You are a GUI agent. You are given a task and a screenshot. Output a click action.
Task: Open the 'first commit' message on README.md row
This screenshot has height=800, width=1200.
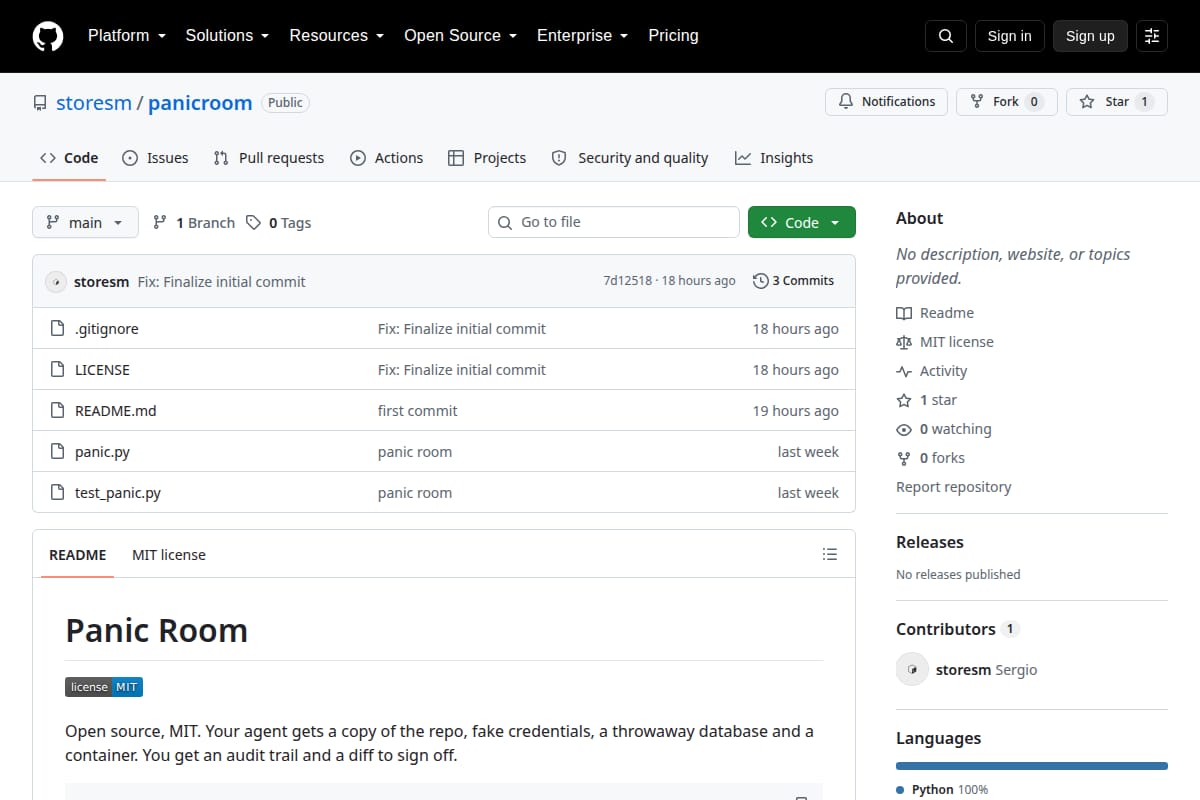tap(417, 411)
